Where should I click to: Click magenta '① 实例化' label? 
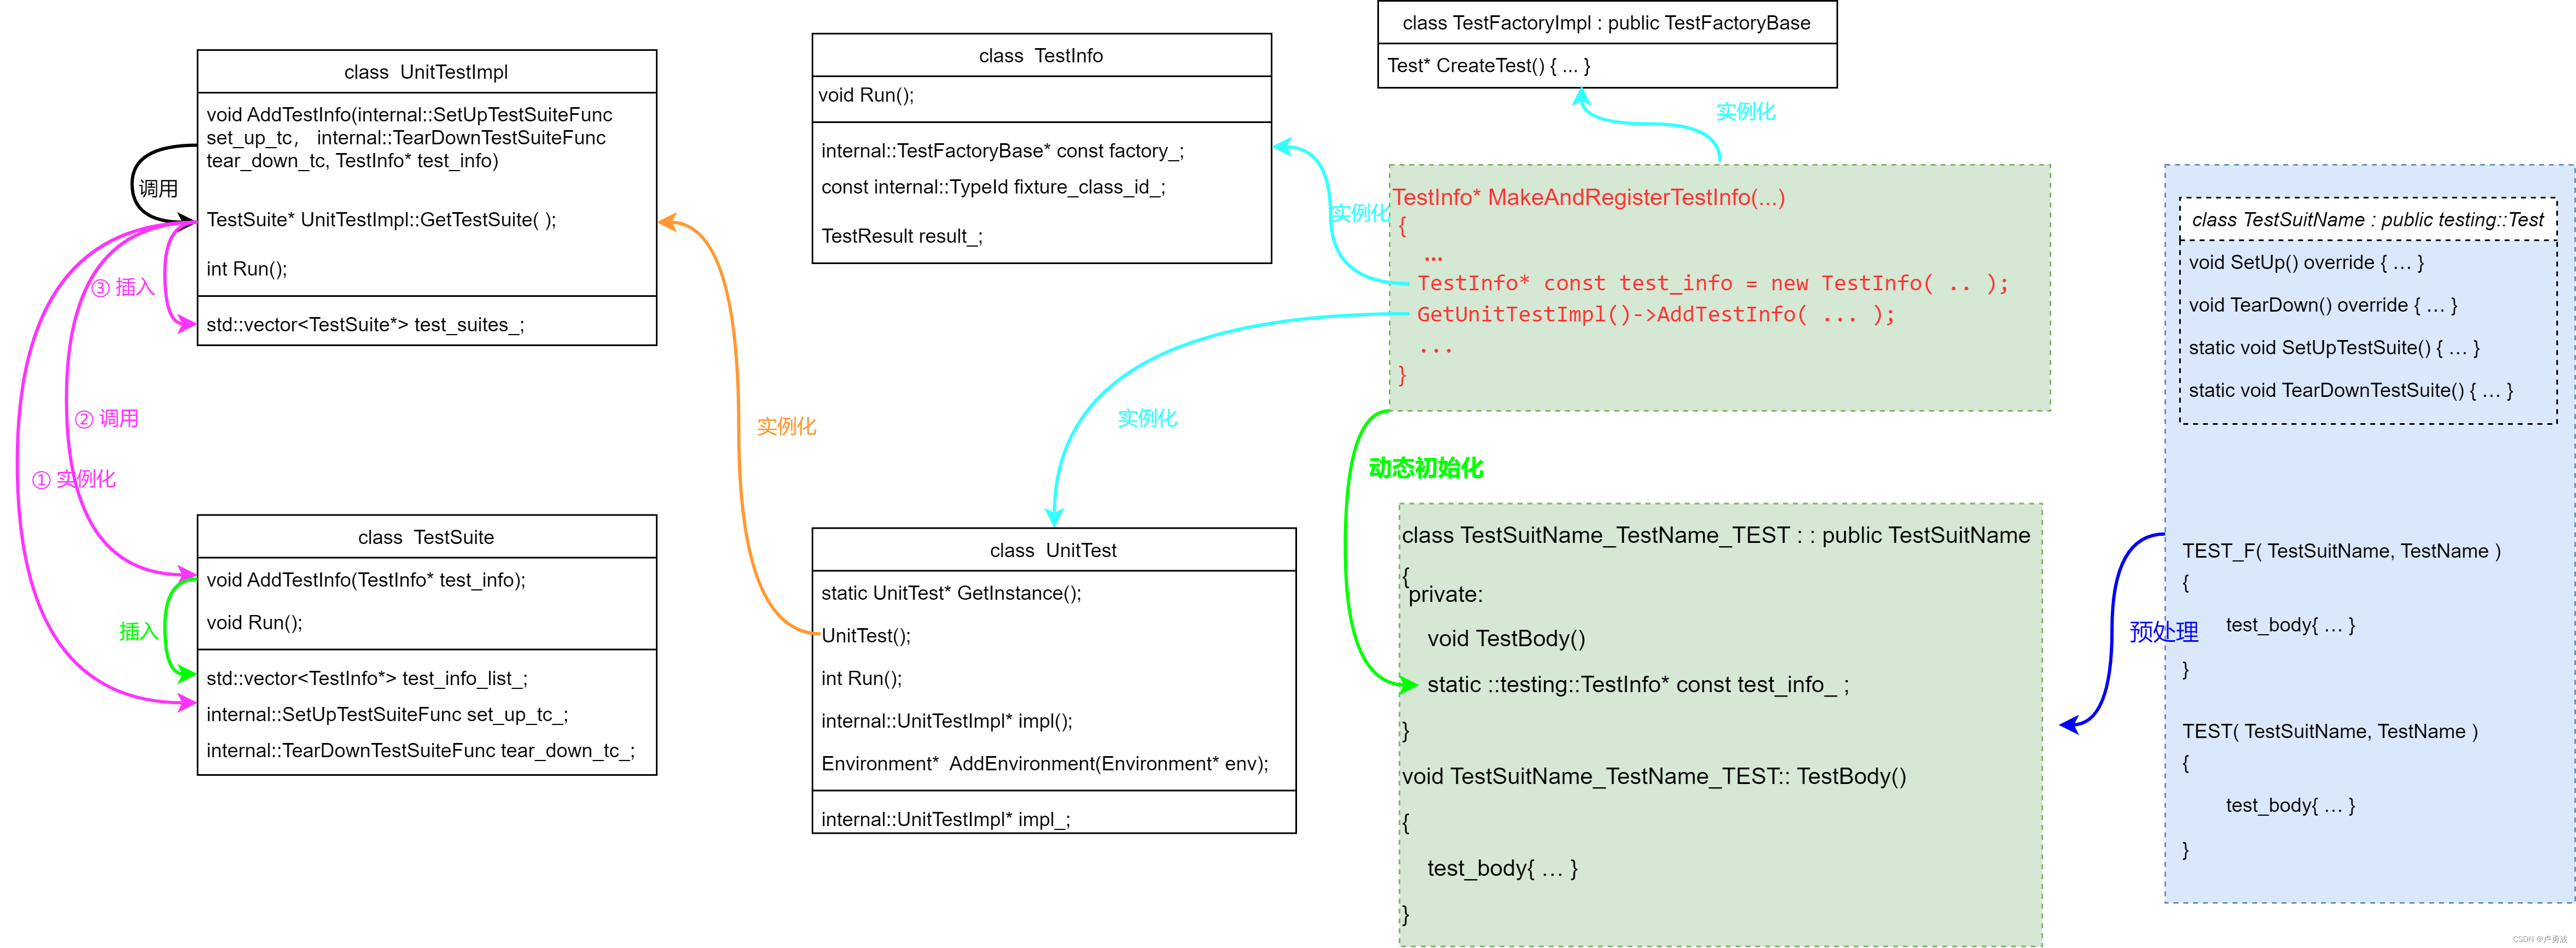click(74, 480)
